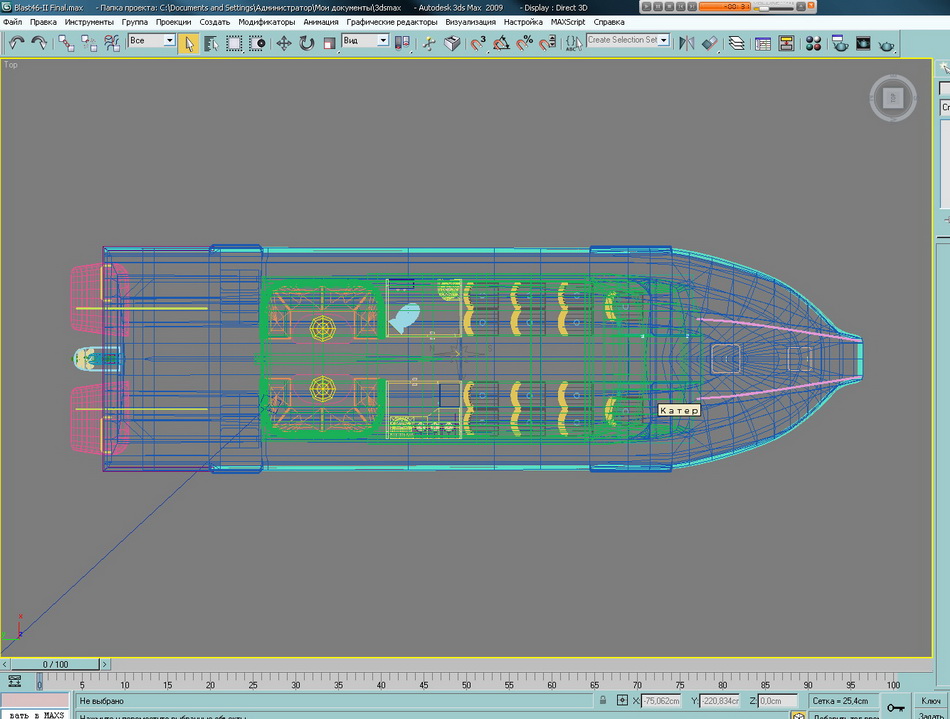Open the selection filter dropdown "Все"
The width and height of the screenshot is (950, 719).
pyautogui.click(x=152, y=41)
